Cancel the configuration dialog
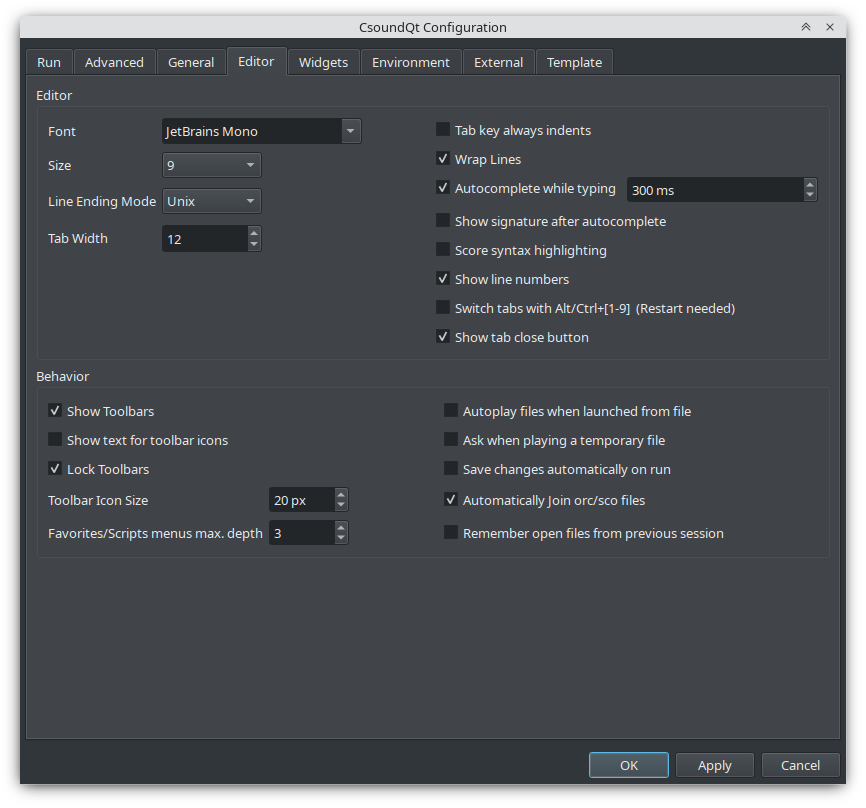Viewport: 866px width, 808px height. click(800, 765)
